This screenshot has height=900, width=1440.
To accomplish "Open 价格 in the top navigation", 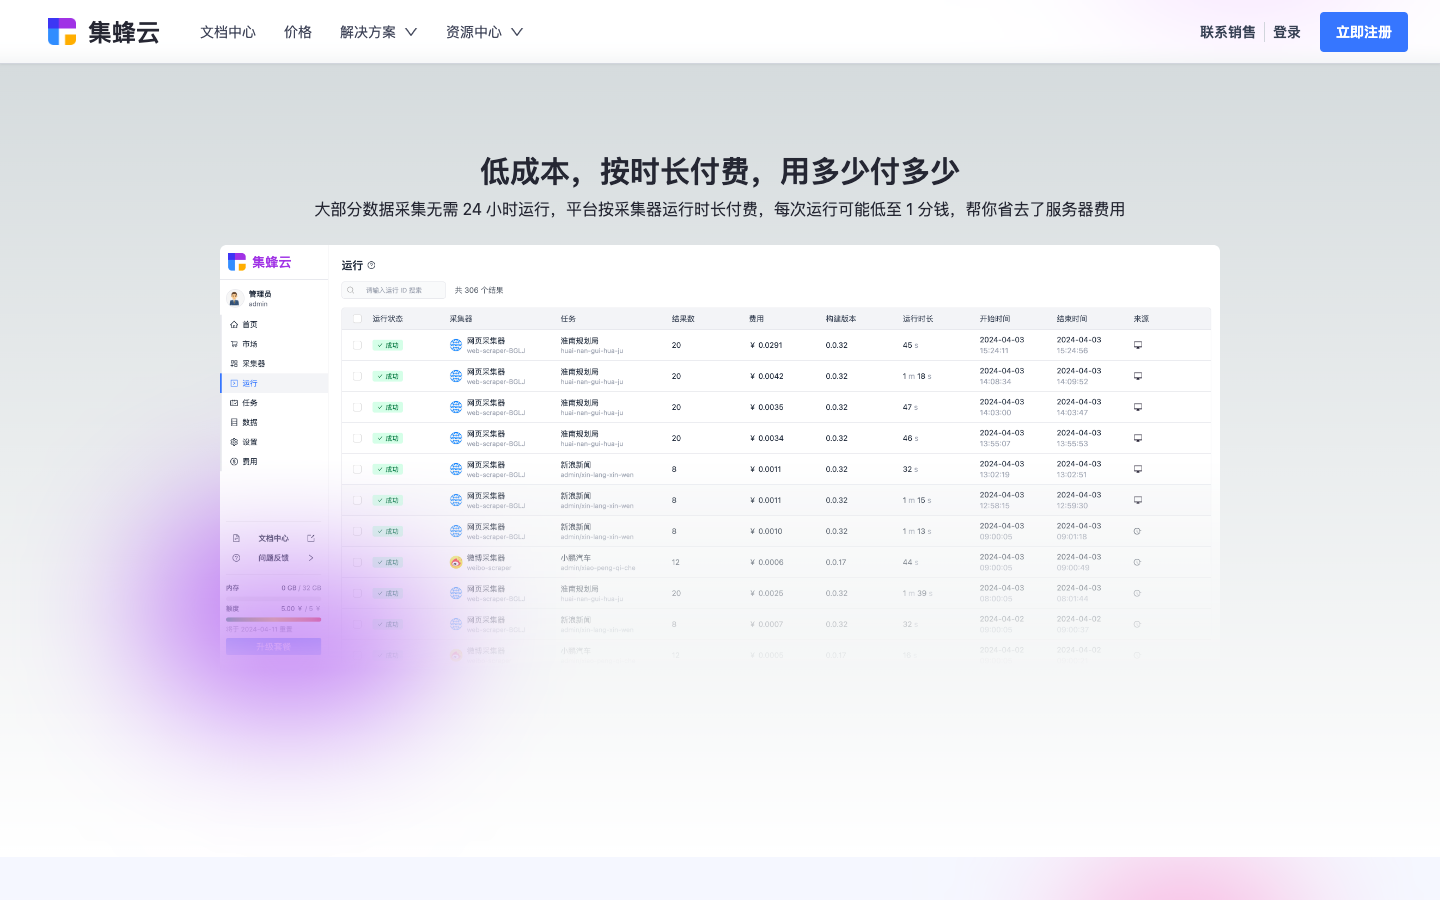I will coord(298,32).
